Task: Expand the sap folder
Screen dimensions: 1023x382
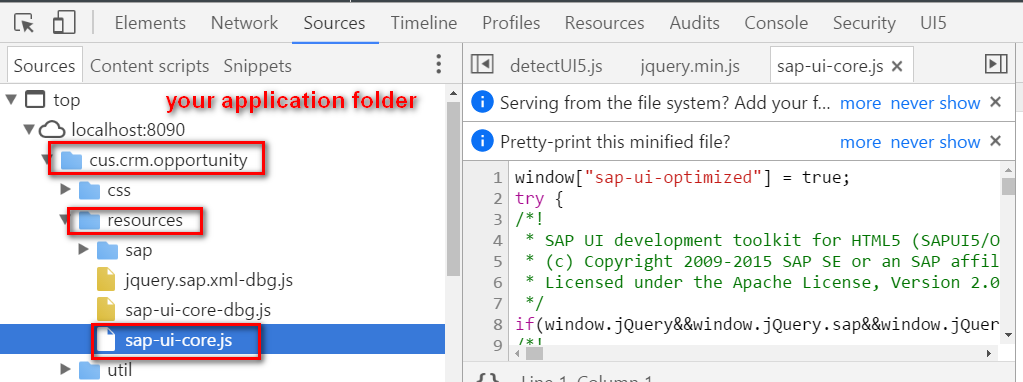Action: [x=84, y=250]
